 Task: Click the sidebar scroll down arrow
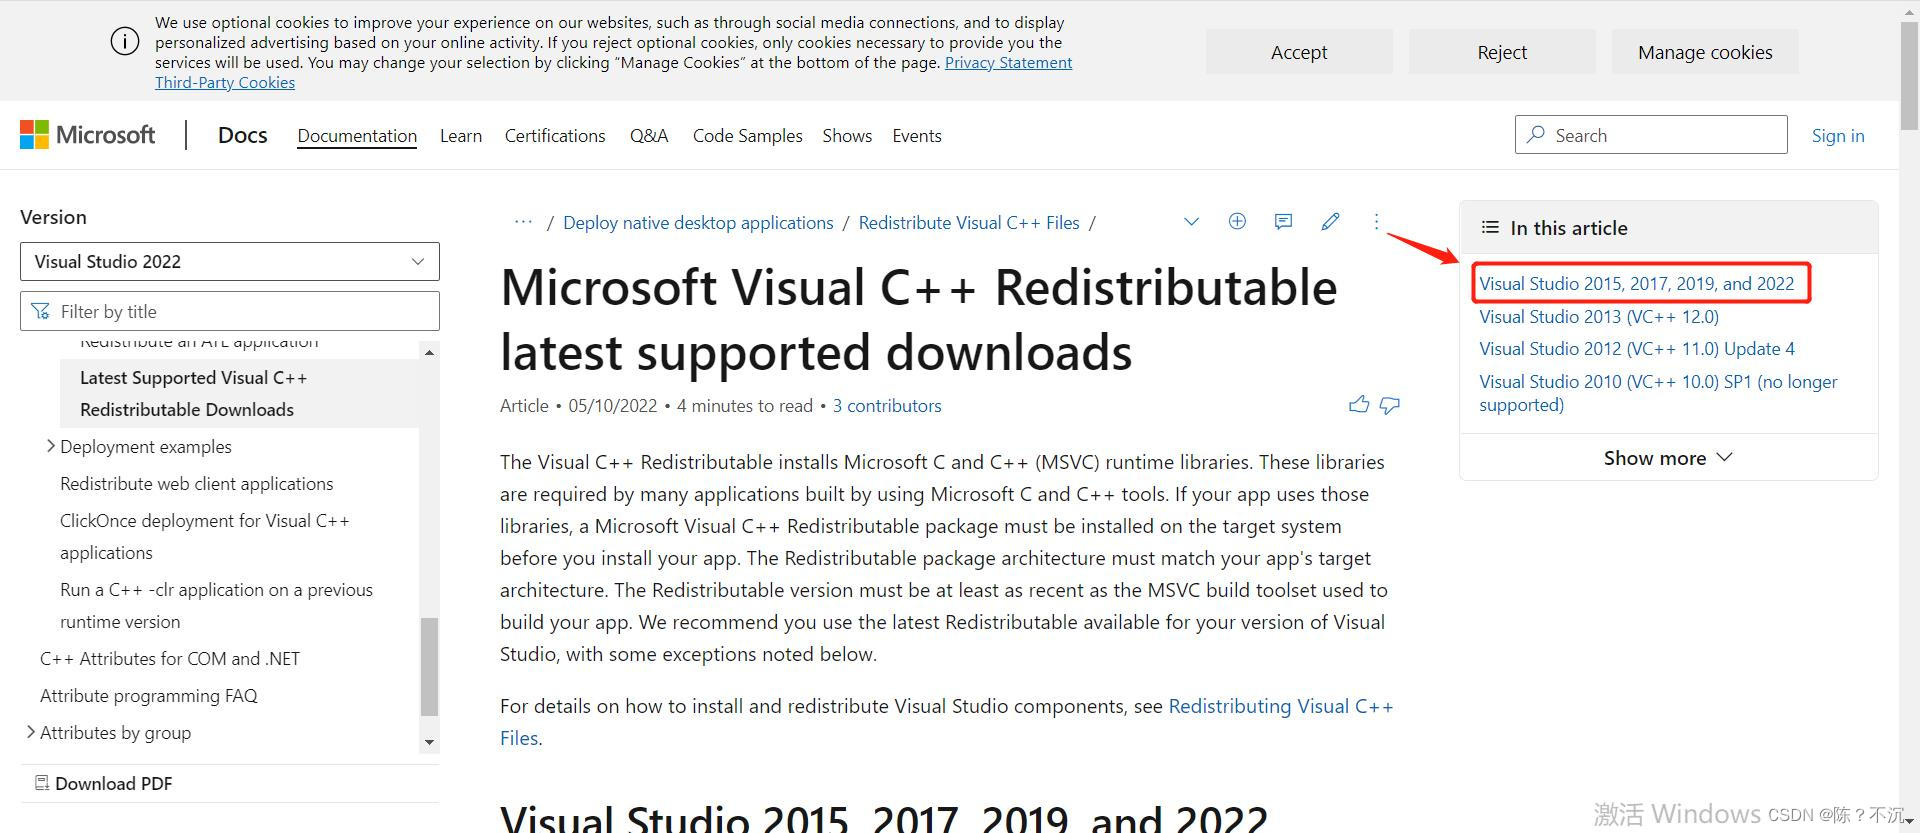pyautogui.click(x=429, y=742)
